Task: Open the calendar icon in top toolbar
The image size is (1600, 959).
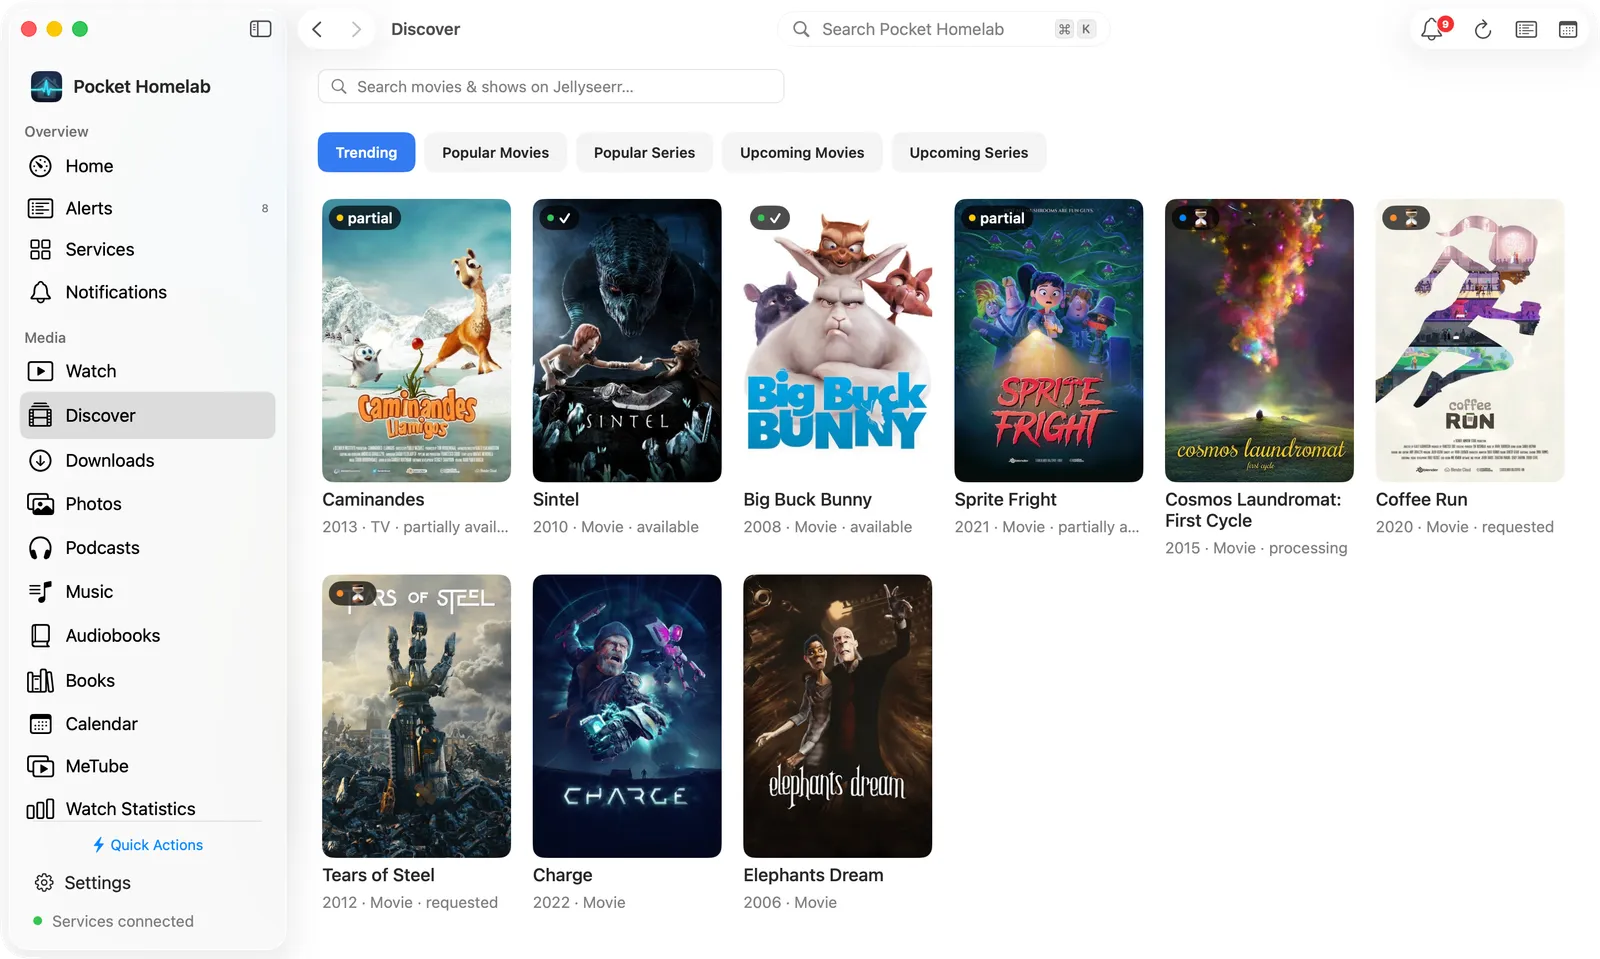Action: (1568, 30)
